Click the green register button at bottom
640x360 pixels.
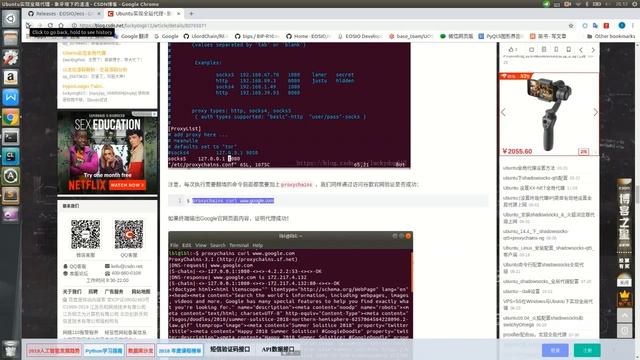click(x=587, y=350)
